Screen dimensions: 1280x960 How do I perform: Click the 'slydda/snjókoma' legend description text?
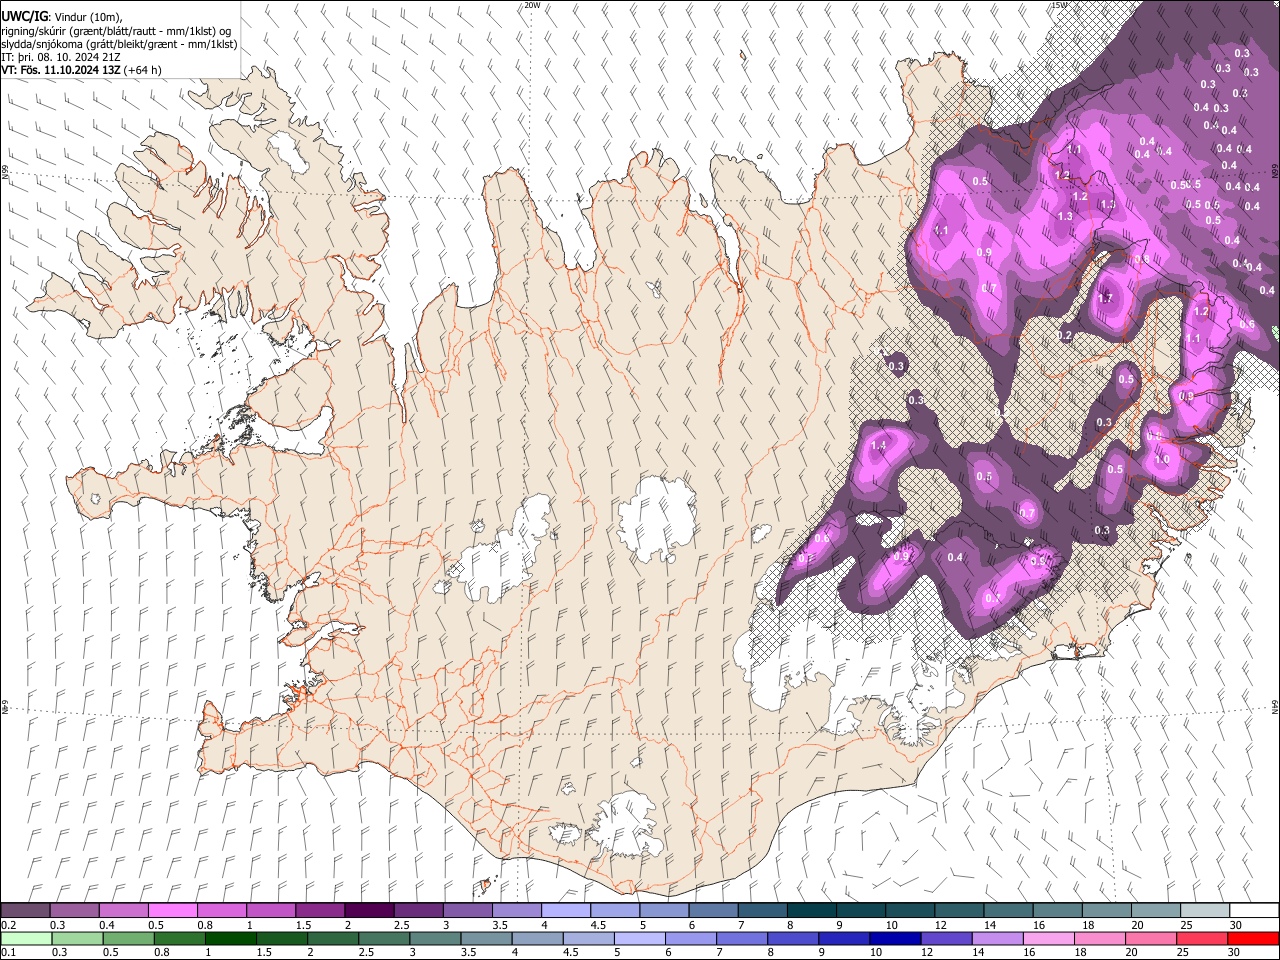click(x=43, y=44)
